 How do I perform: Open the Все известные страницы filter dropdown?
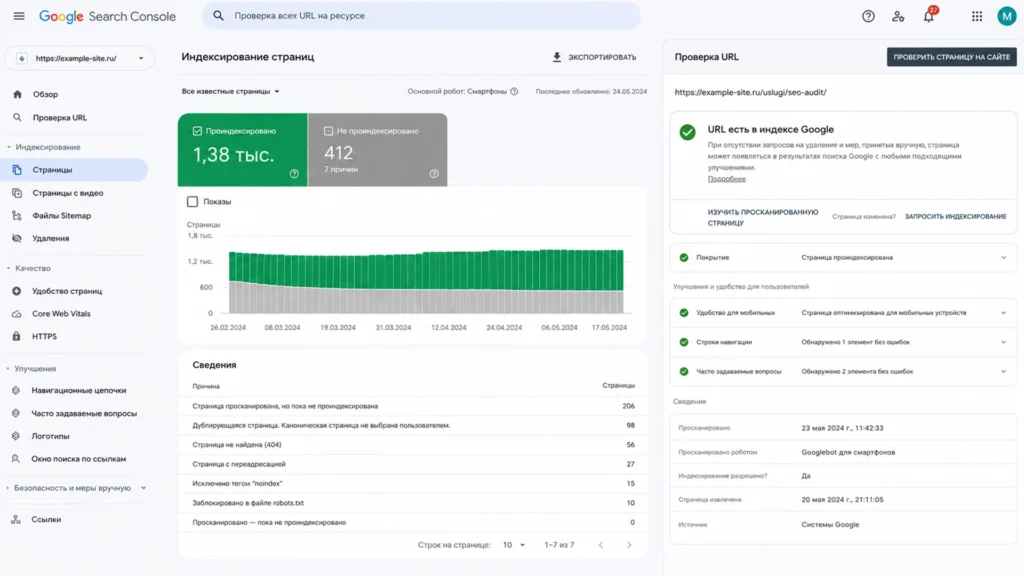point(231,91)
